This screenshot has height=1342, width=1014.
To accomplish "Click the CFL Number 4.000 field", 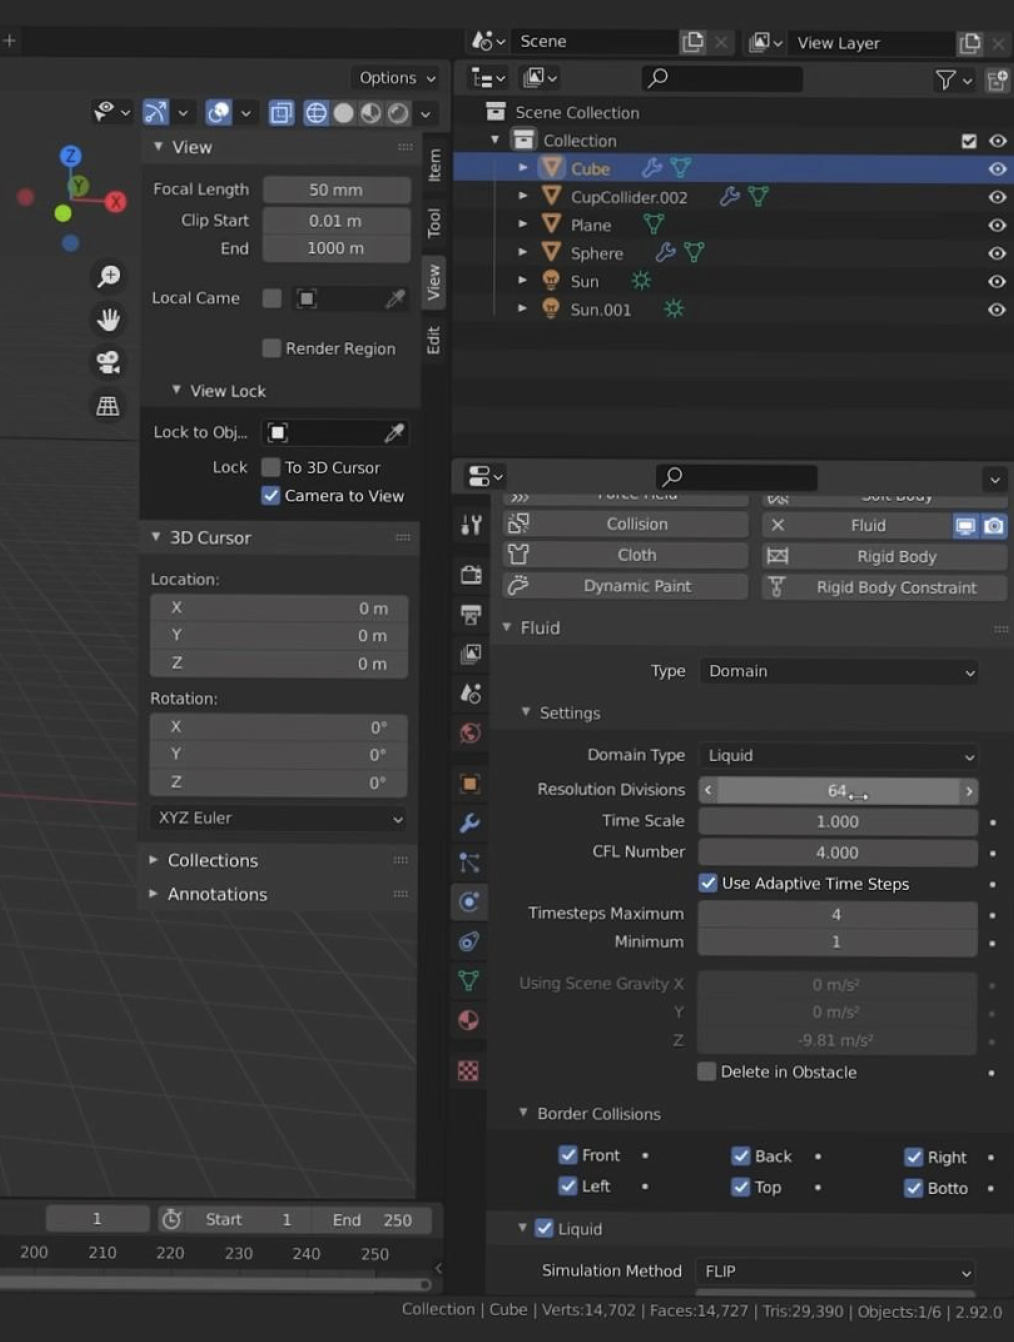I will click(838, 853).
